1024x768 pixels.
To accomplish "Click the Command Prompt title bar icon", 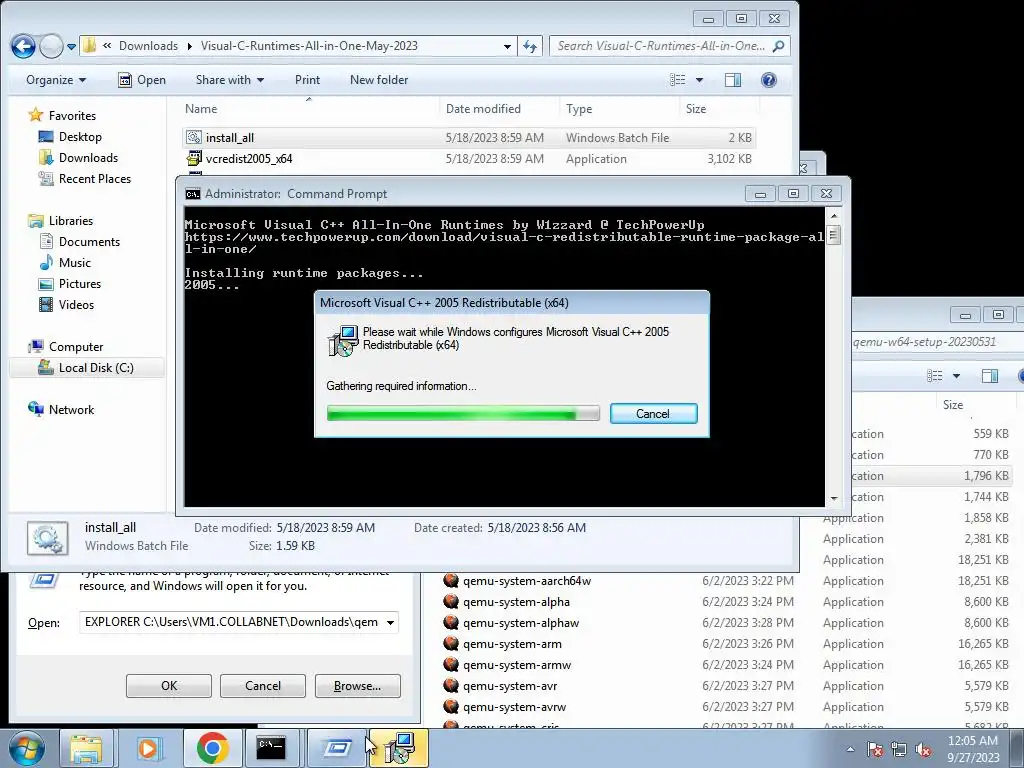I will [x=193, y=194].
